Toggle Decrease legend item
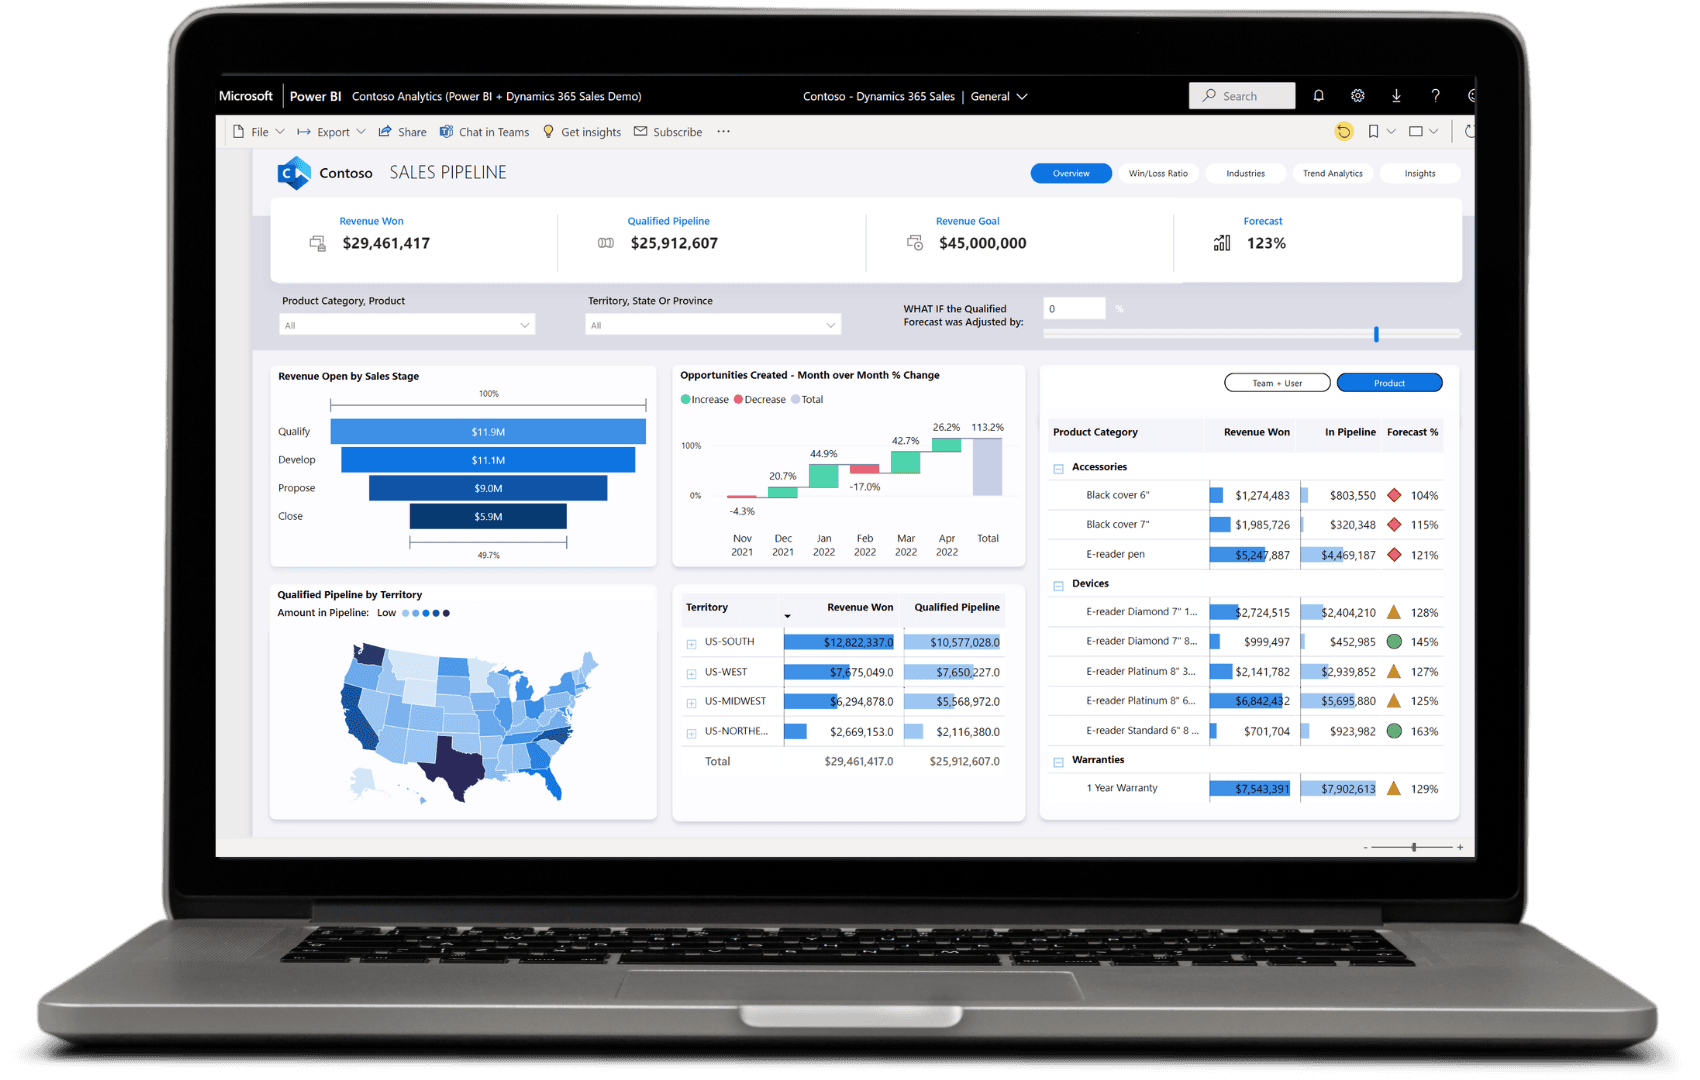 click(760, 400)
